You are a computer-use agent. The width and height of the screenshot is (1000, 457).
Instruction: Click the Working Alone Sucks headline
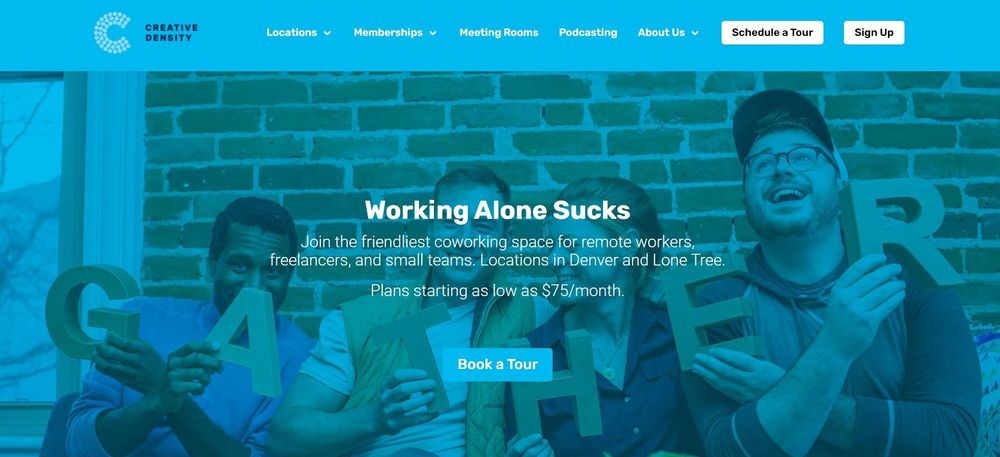tap(497, 210)
